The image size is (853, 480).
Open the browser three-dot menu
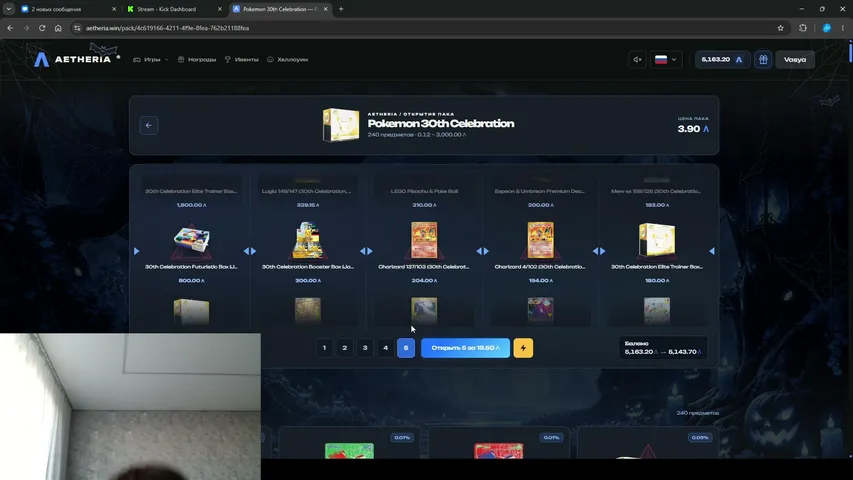pos(843,28)
